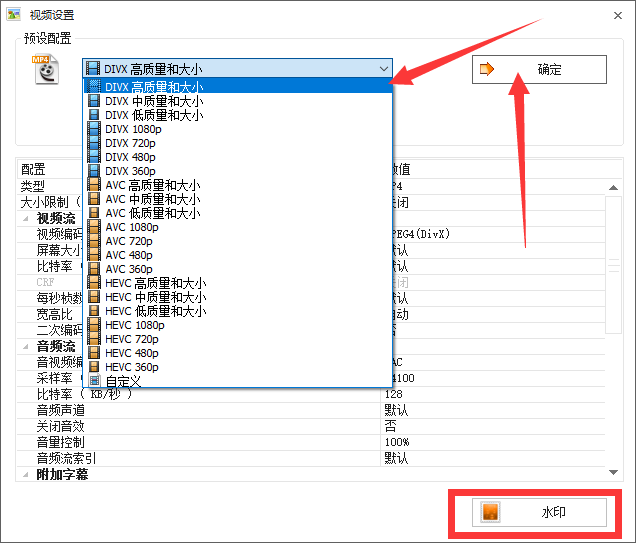Choose the AVC 720p preset
This screenshot has height=543, width=636.
pos(238,241)
